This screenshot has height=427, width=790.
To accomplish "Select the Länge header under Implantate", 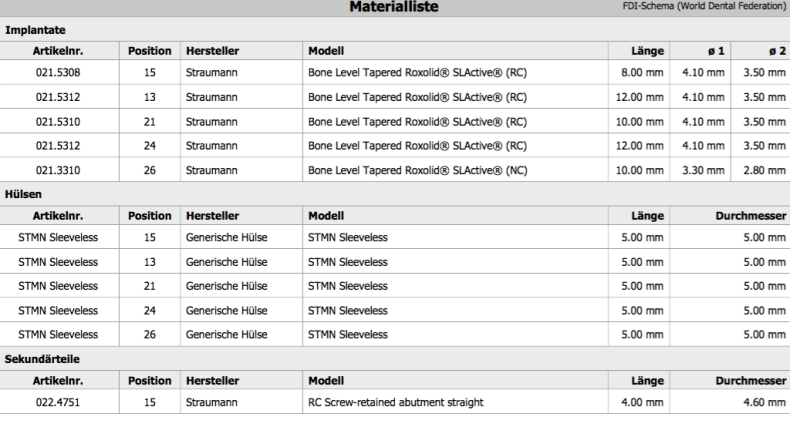I will coord(647,51).
